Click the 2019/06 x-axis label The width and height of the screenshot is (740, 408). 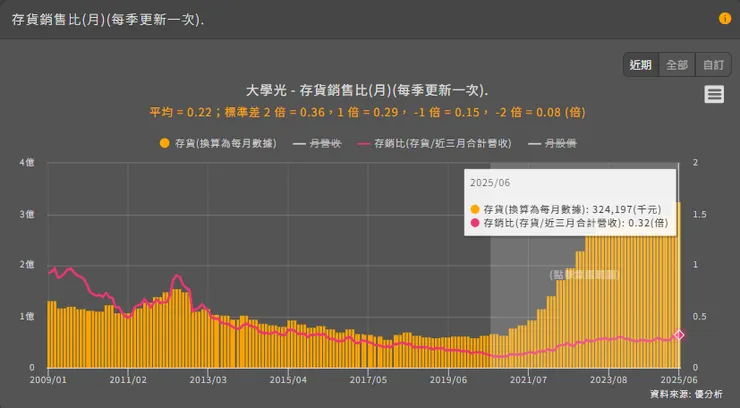click(x=448, y=380)
